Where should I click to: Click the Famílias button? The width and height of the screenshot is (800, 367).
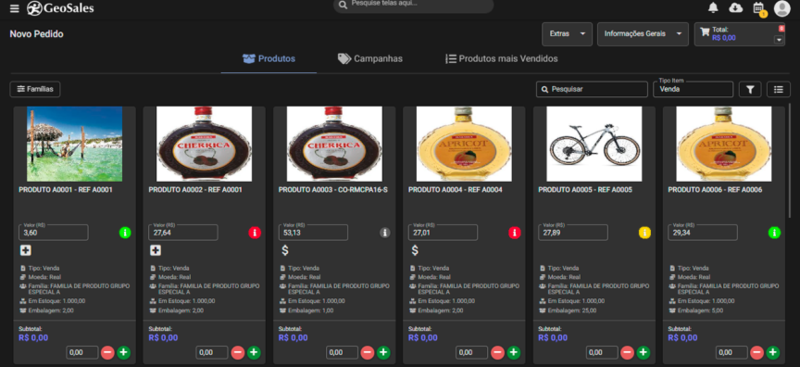tap(35, 89)
